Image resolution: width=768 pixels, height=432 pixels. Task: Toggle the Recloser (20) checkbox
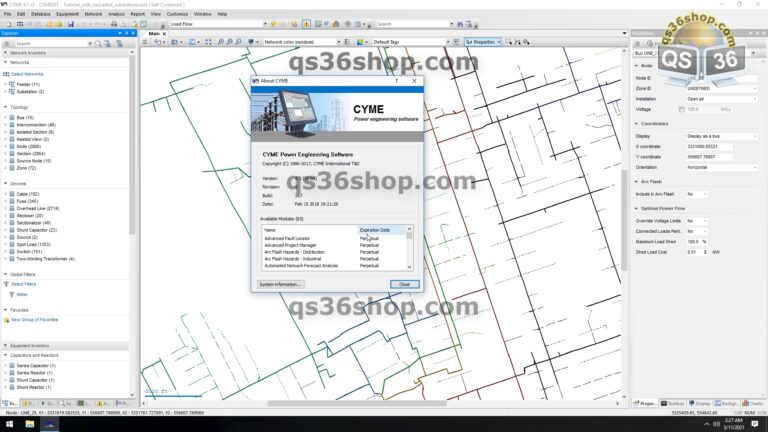(x=12, y=216)
